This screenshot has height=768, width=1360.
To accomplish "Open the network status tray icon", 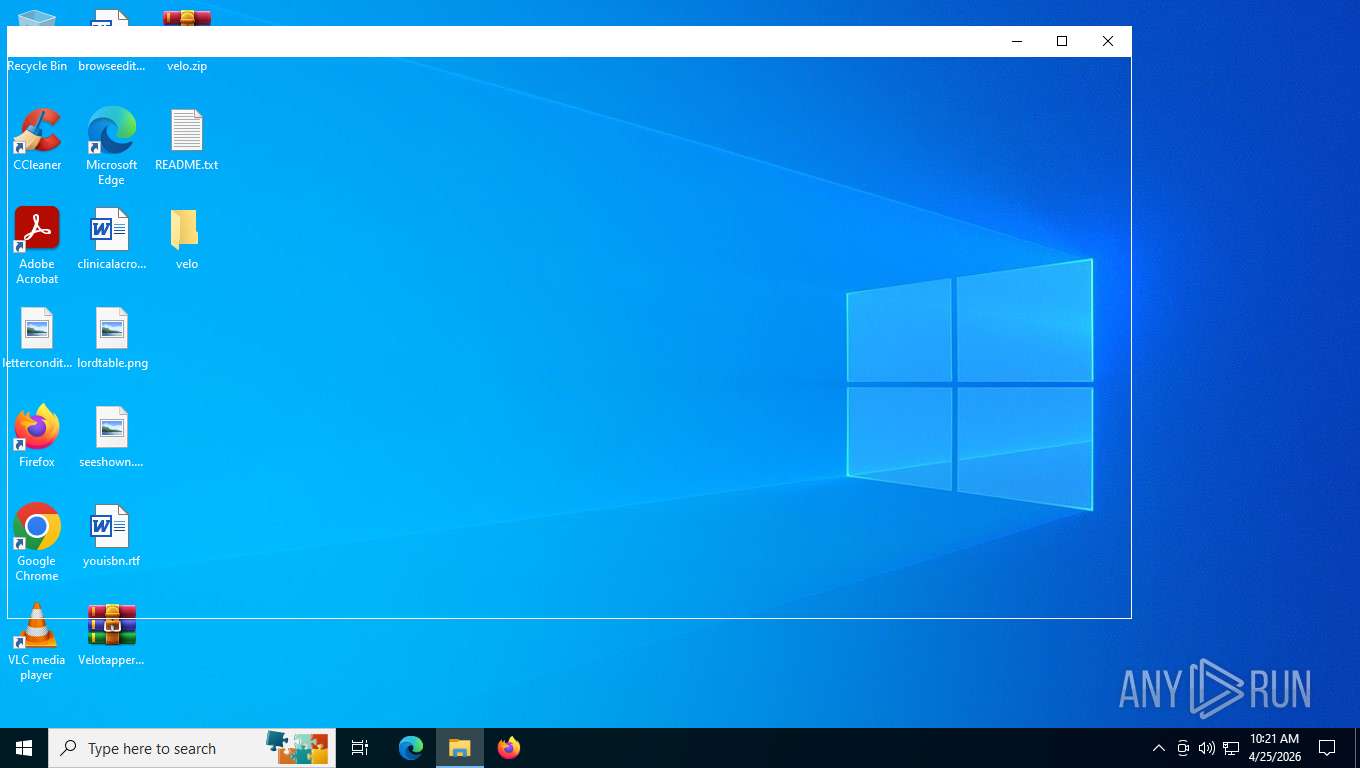I will click(1231, 748).
